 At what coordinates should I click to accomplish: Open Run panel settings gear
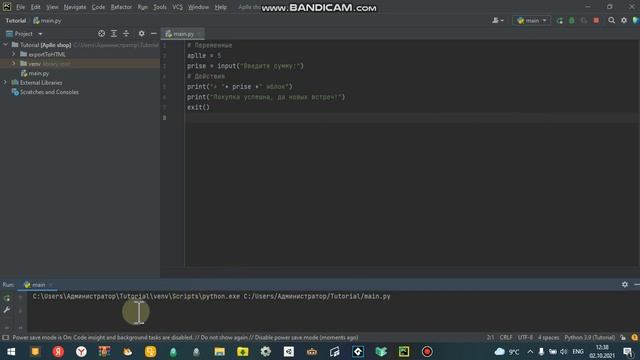coord(625,284)
